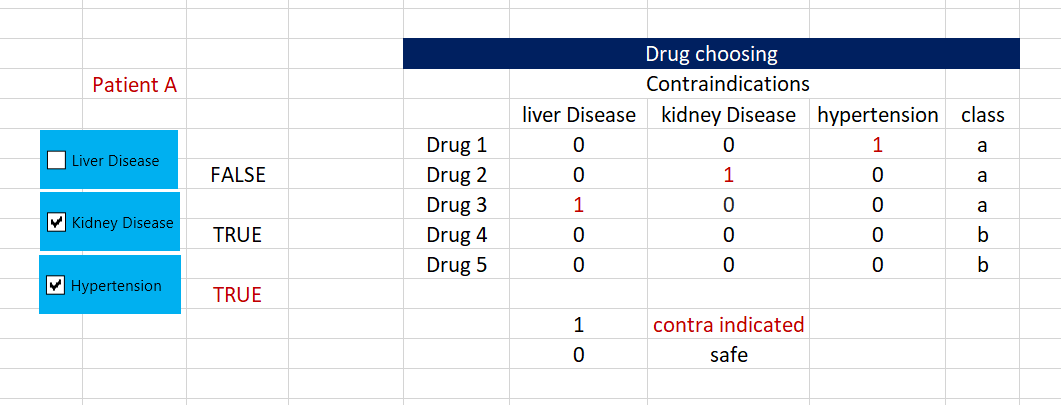
Task: Select Drug 1 hypertension red value
Action: 877,145
